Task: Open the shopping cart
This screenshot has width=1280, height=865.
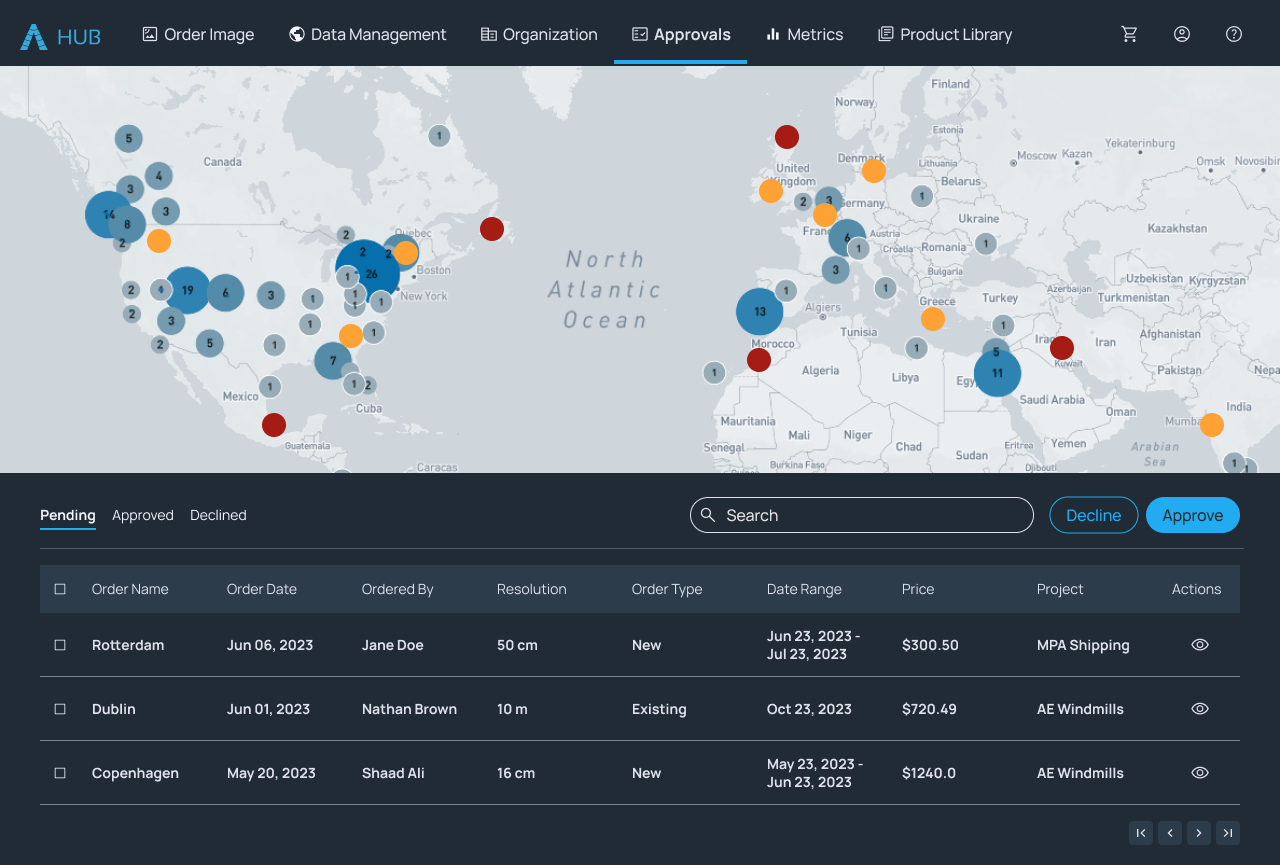Action: tap(1129, 33)
